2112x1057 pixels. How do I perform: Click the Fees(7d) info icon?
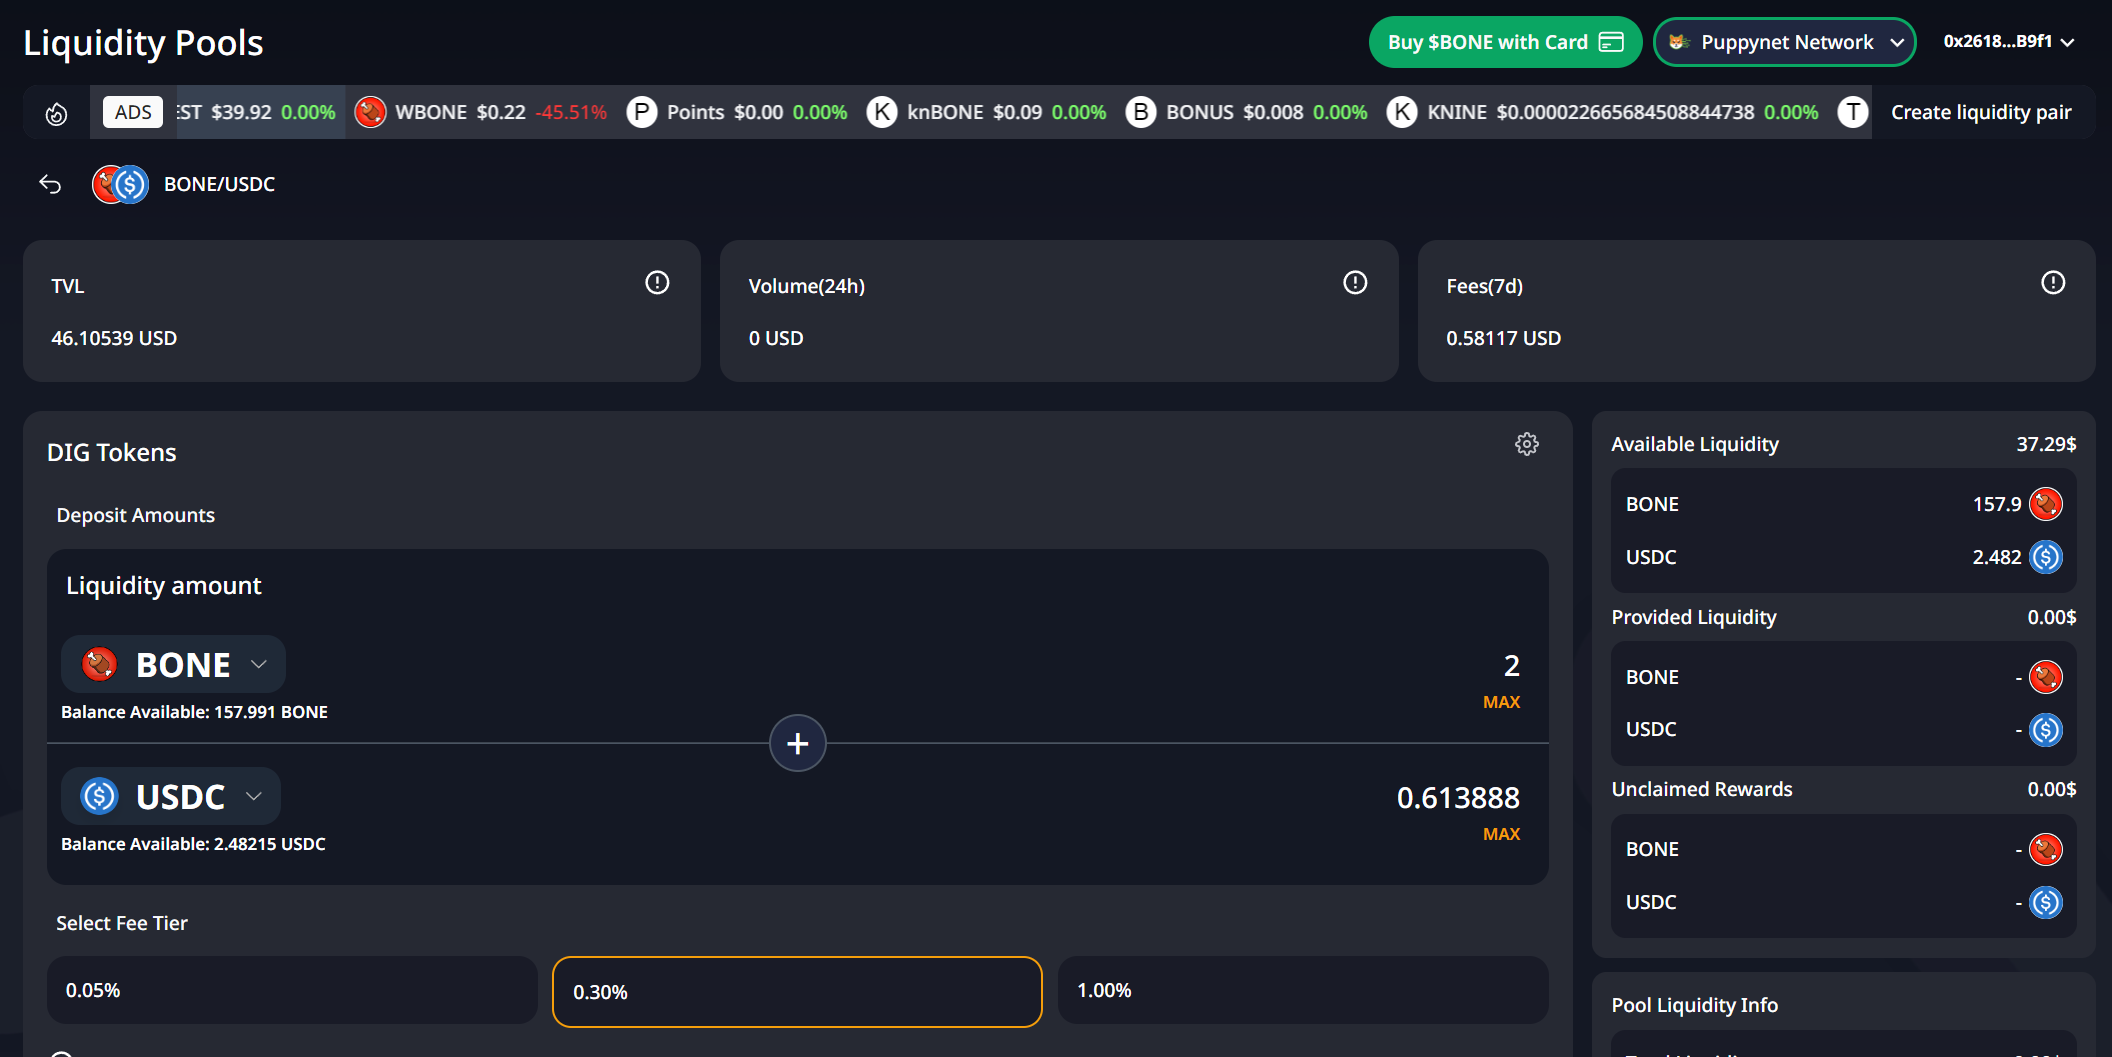click(2052, 283)
